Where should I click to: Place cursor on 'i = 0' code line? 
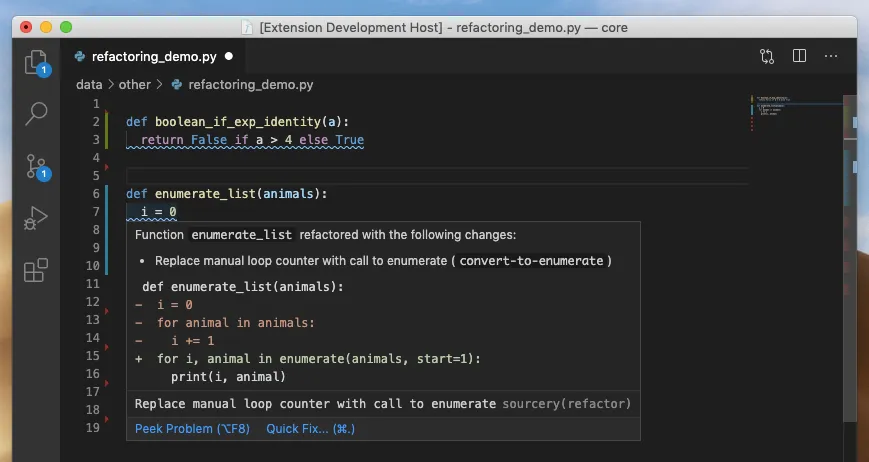pos(159,212)
